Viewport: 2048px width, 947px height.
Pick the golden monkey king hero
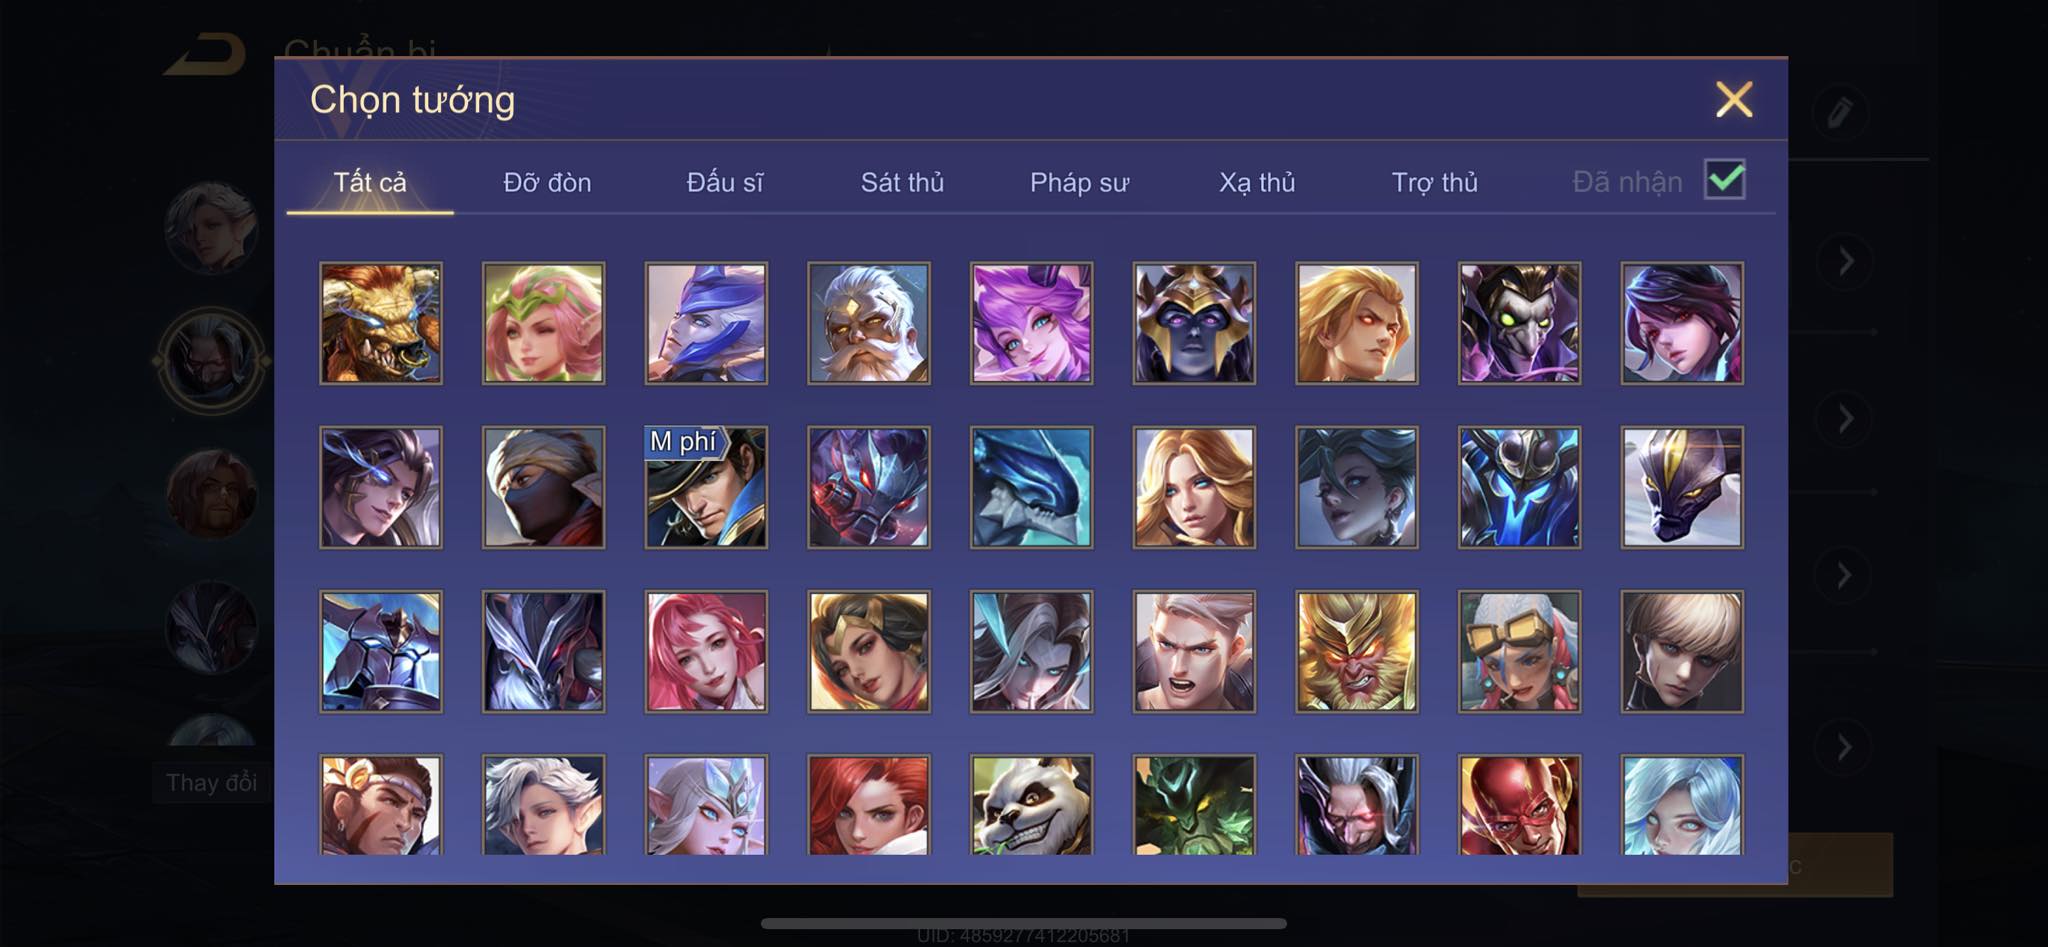(x=1356, y=651)
